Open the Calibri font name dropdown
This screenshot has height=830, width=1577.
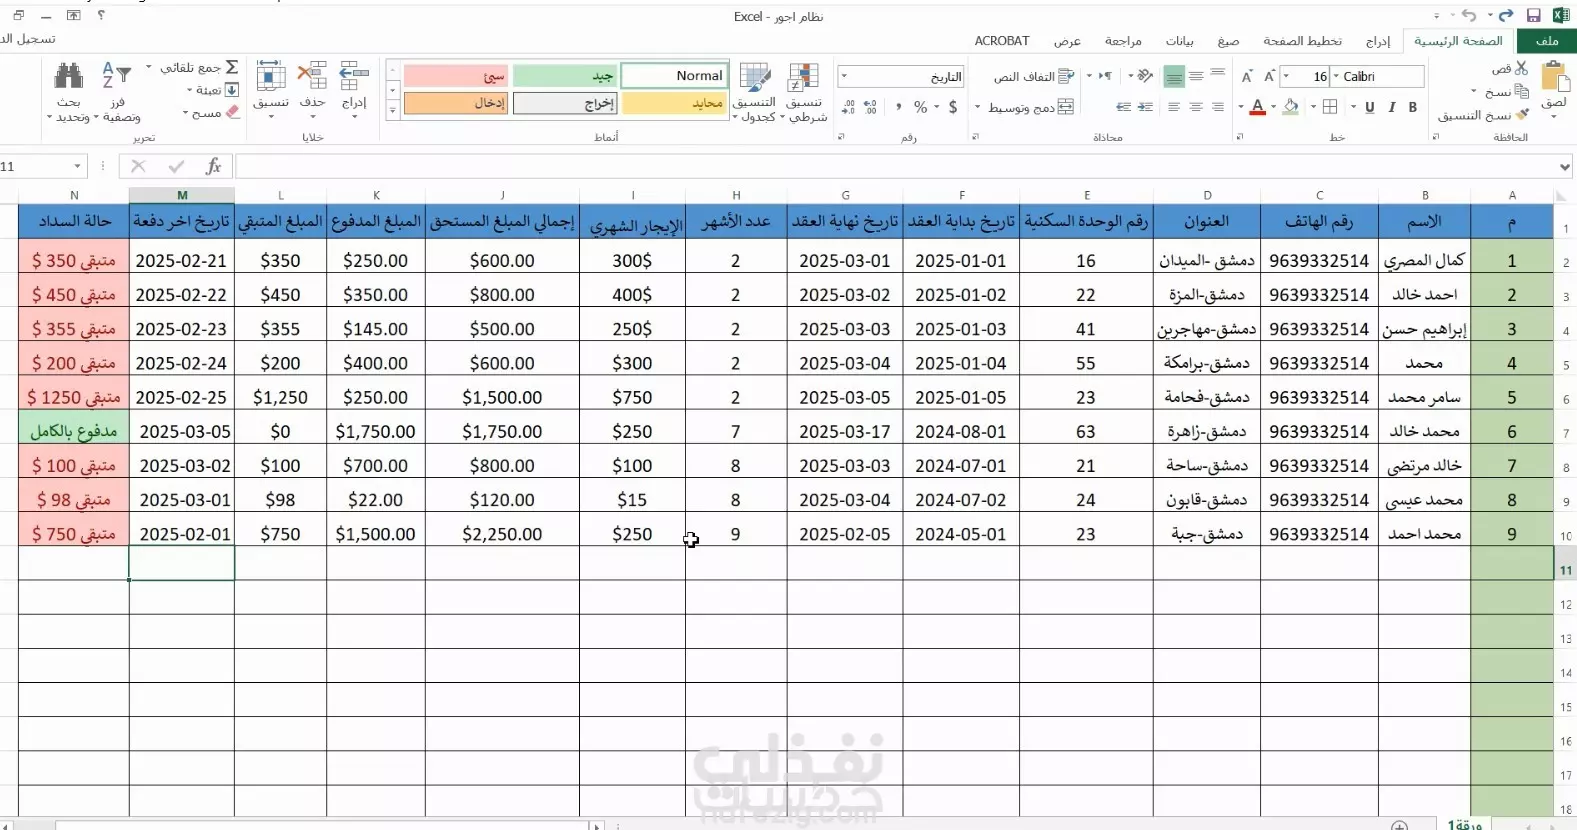point(1336,76)
